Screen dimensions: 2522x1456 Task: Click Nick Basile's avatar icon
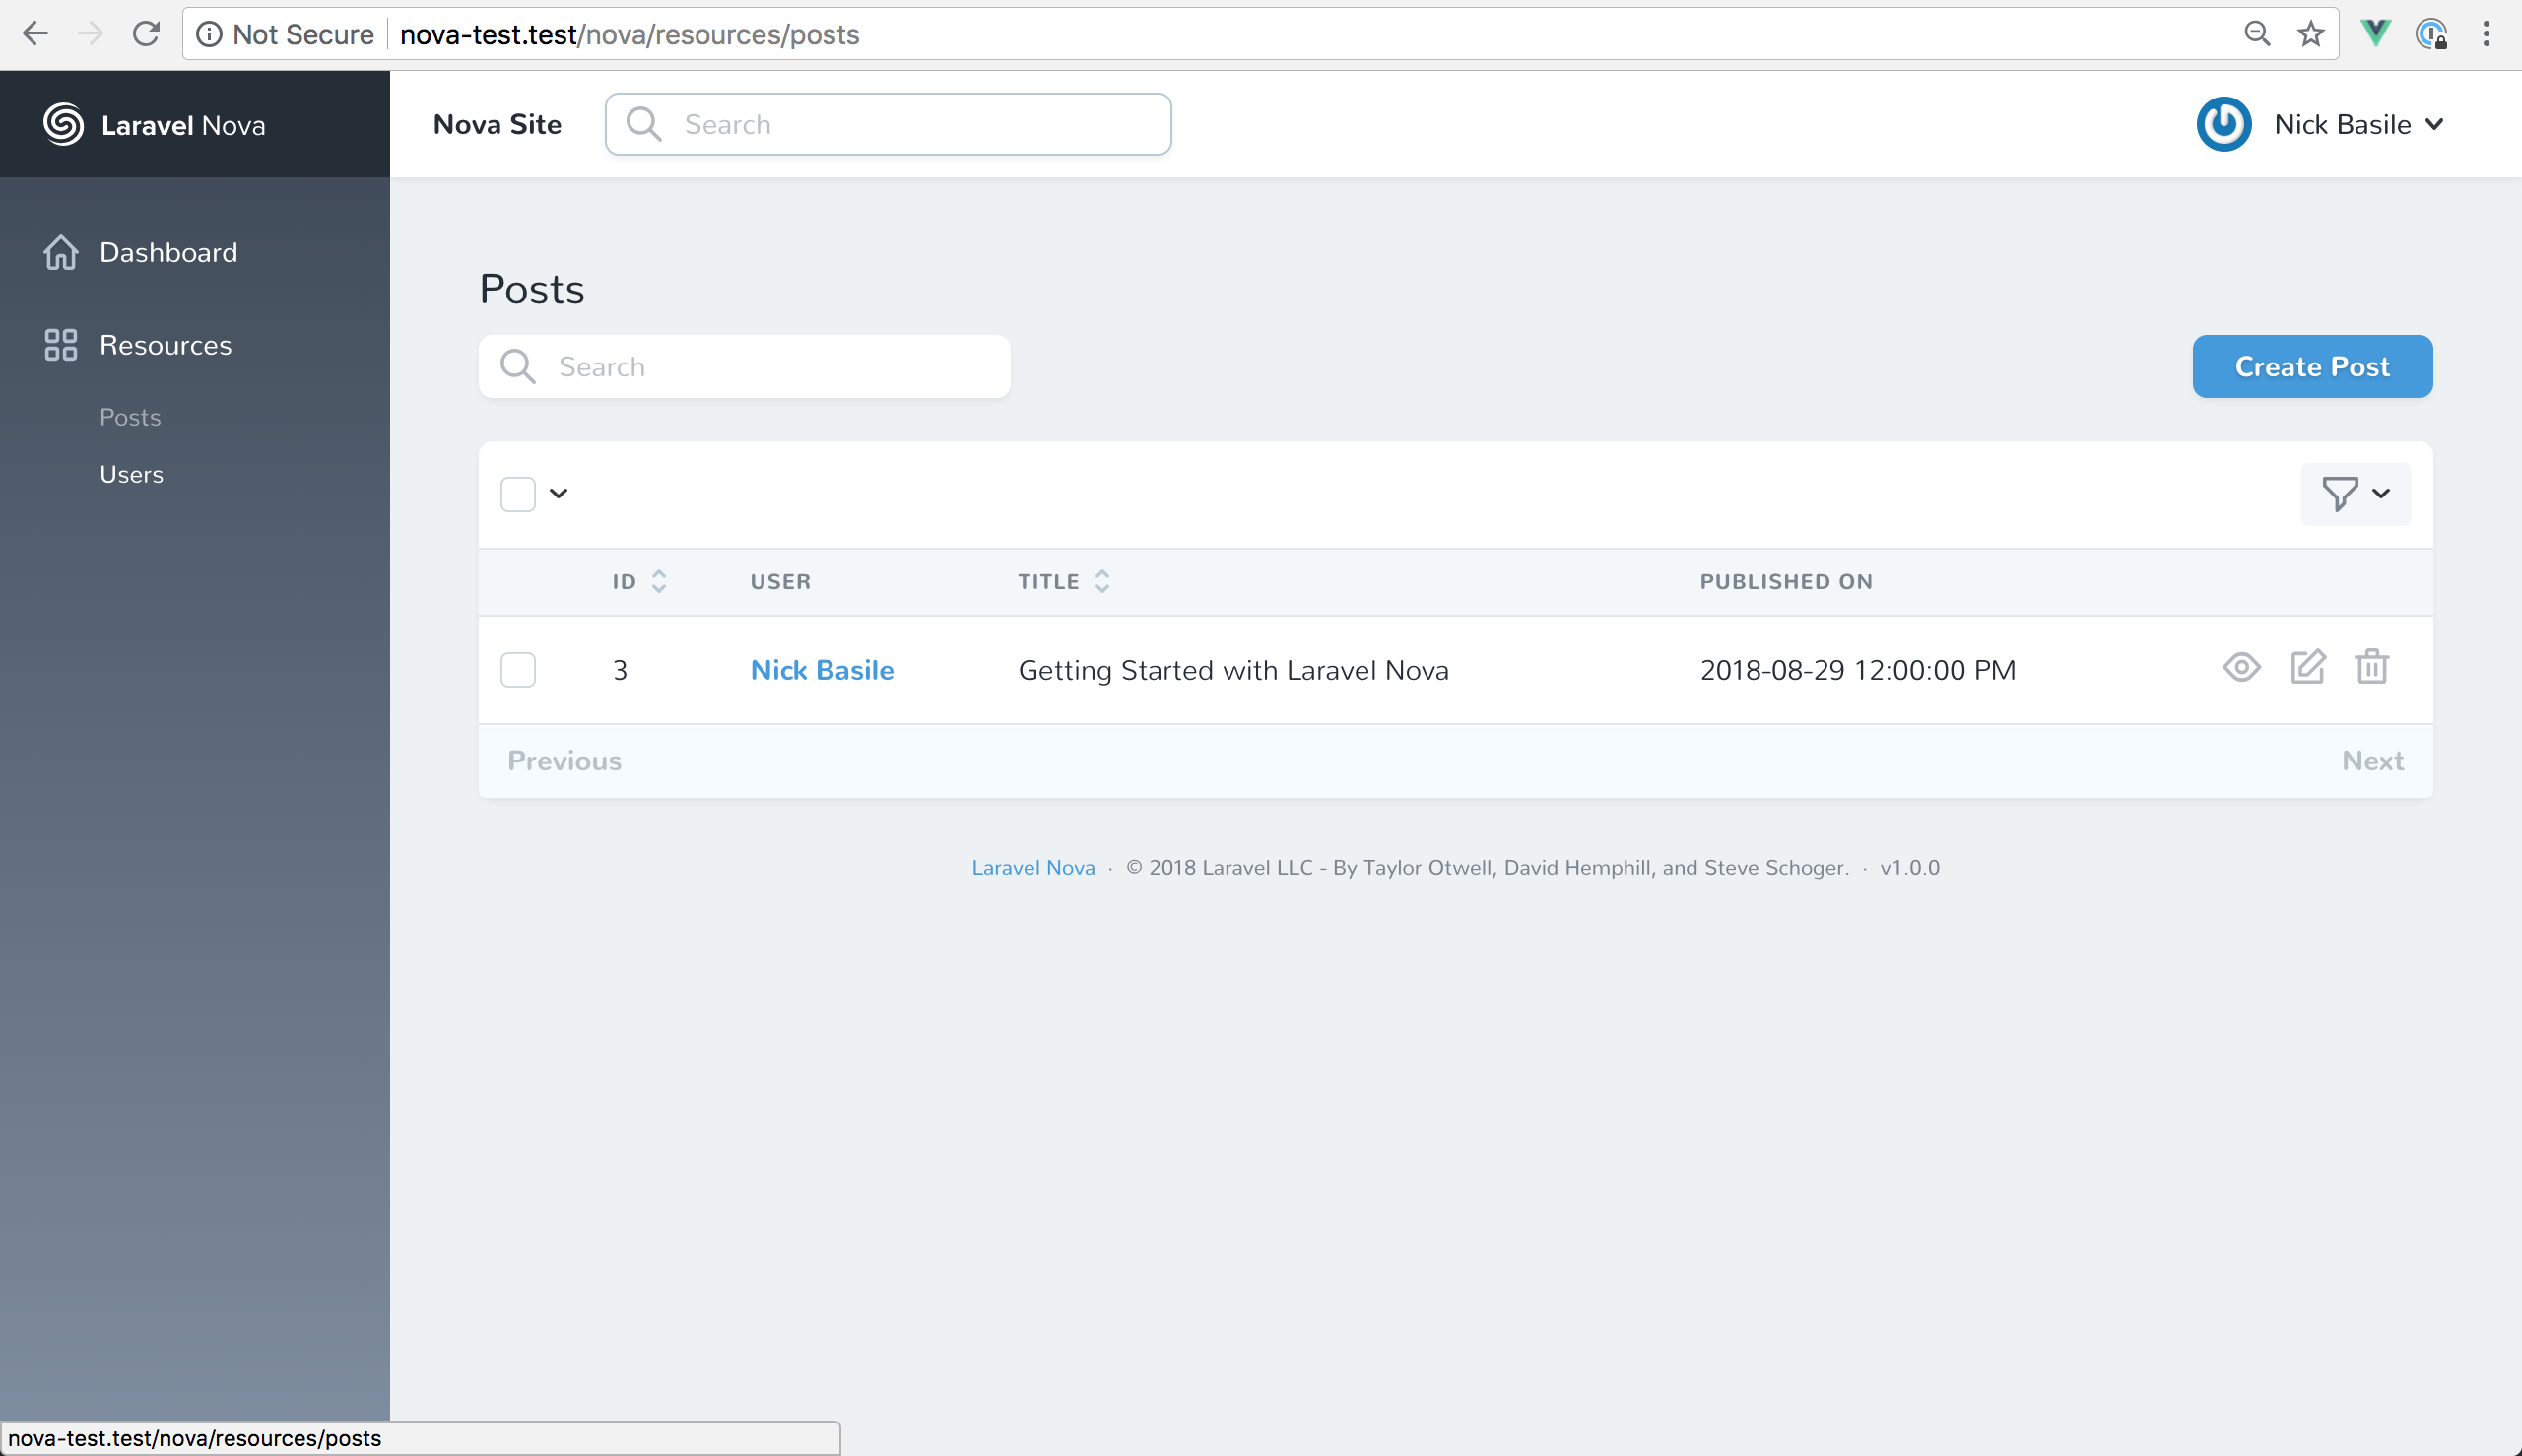point(2223,124)
